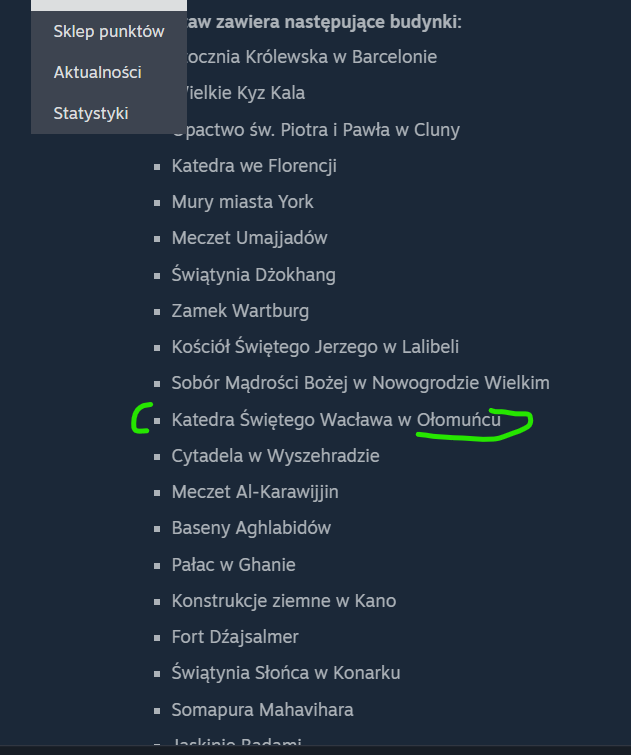This screenshot has height=755, width=631.
Task: Click the Katedra we Florencji list item
Action: coord(254,166)
